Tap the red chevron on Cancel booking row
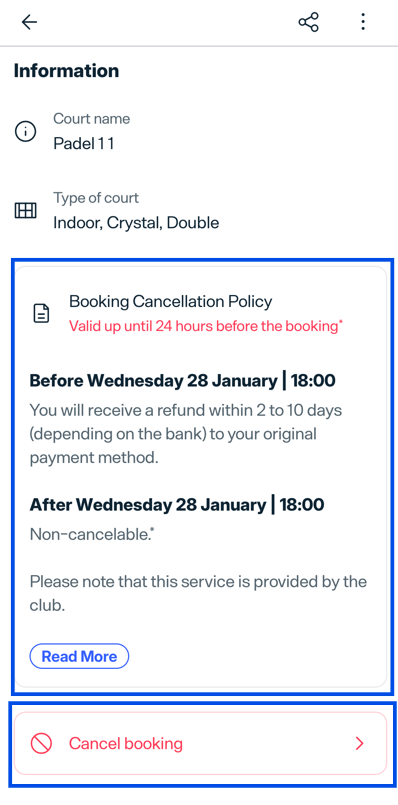Screen dimensions: 398x805 click(359, 743)
